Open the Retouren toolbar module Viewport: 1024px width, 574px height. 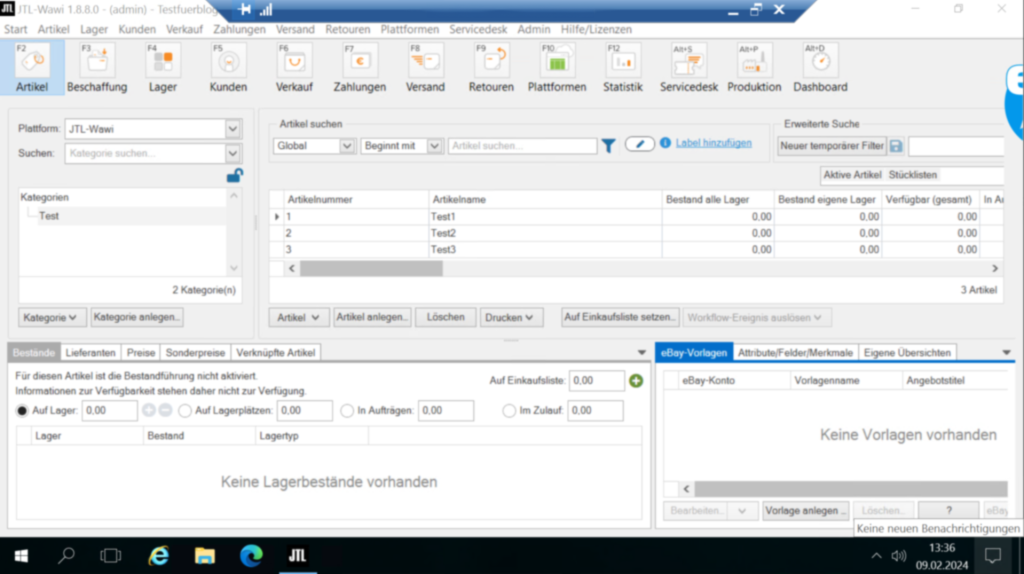pyautogui.click(x=491, y=68)
